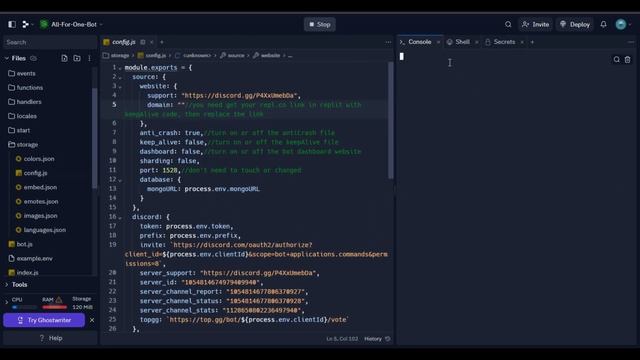The image size is (640, 360).
Task: Open editor pane three-dot menu
Action: pos(388,42)
